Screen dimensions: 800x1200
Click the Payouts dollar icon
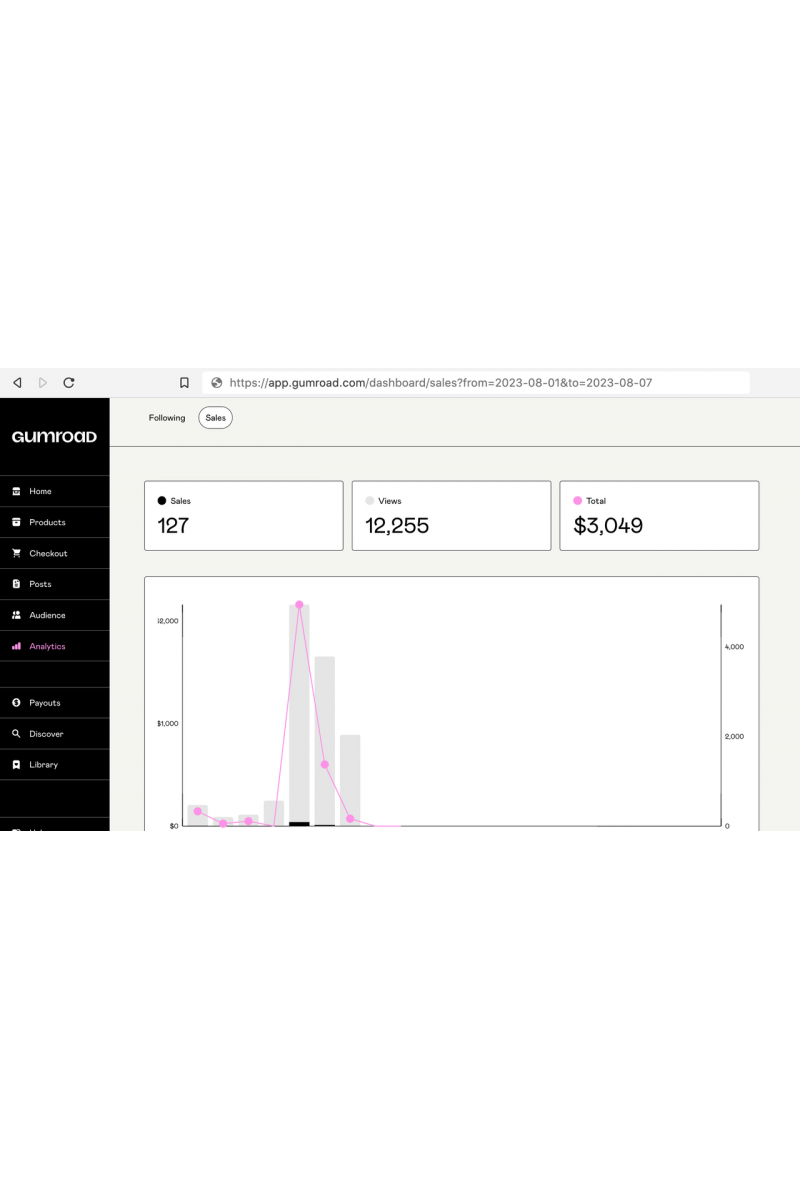point(16,703)
